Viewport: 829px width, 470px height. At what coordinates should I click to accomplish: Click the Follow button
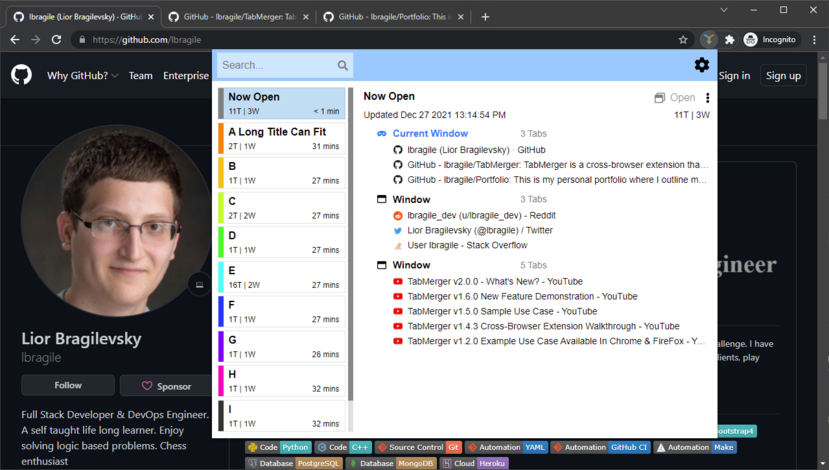click(68, 385)
